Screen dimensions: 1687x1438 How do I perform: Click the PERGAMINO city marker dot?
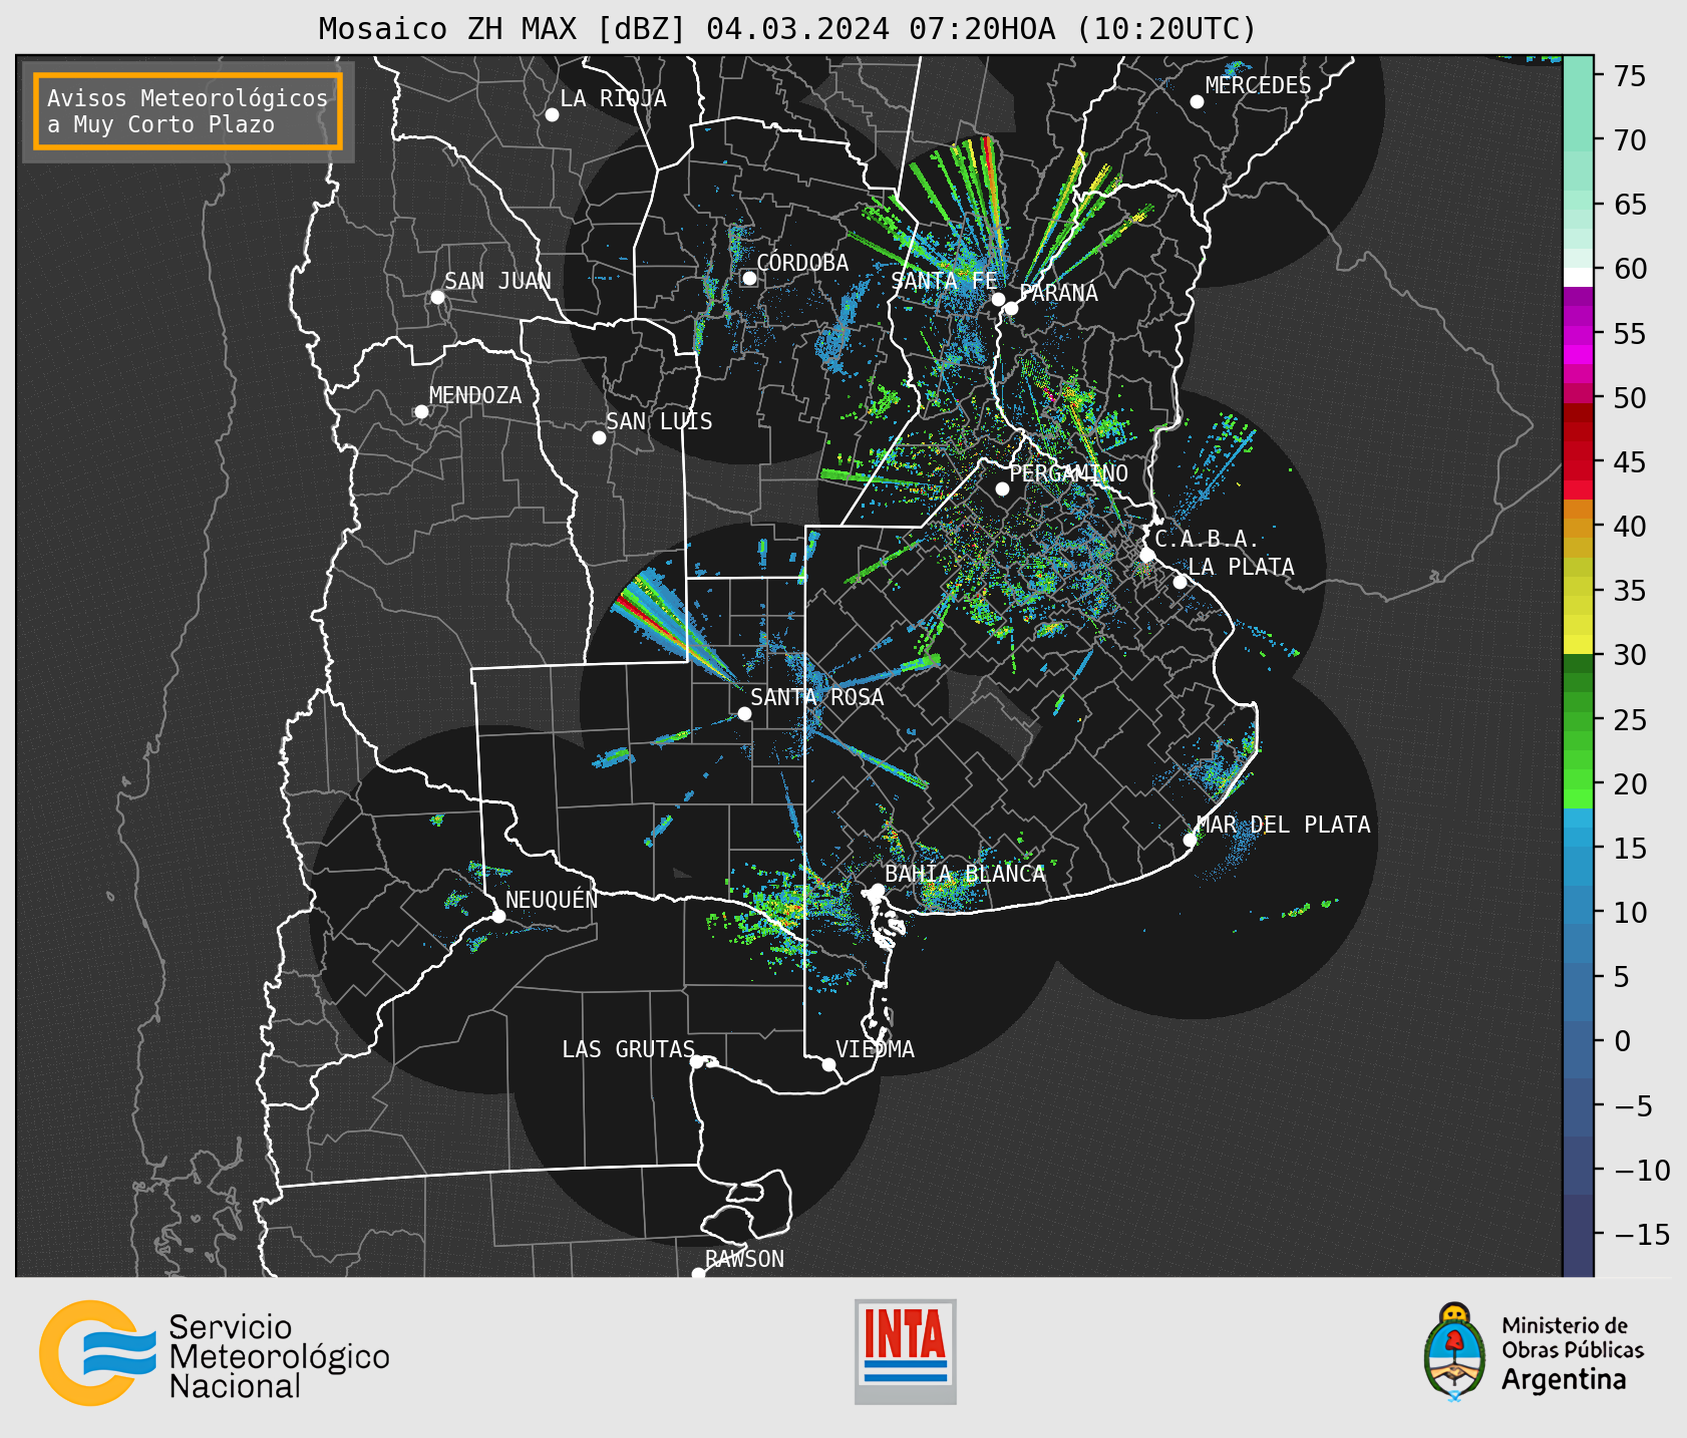coord(1002,489)
